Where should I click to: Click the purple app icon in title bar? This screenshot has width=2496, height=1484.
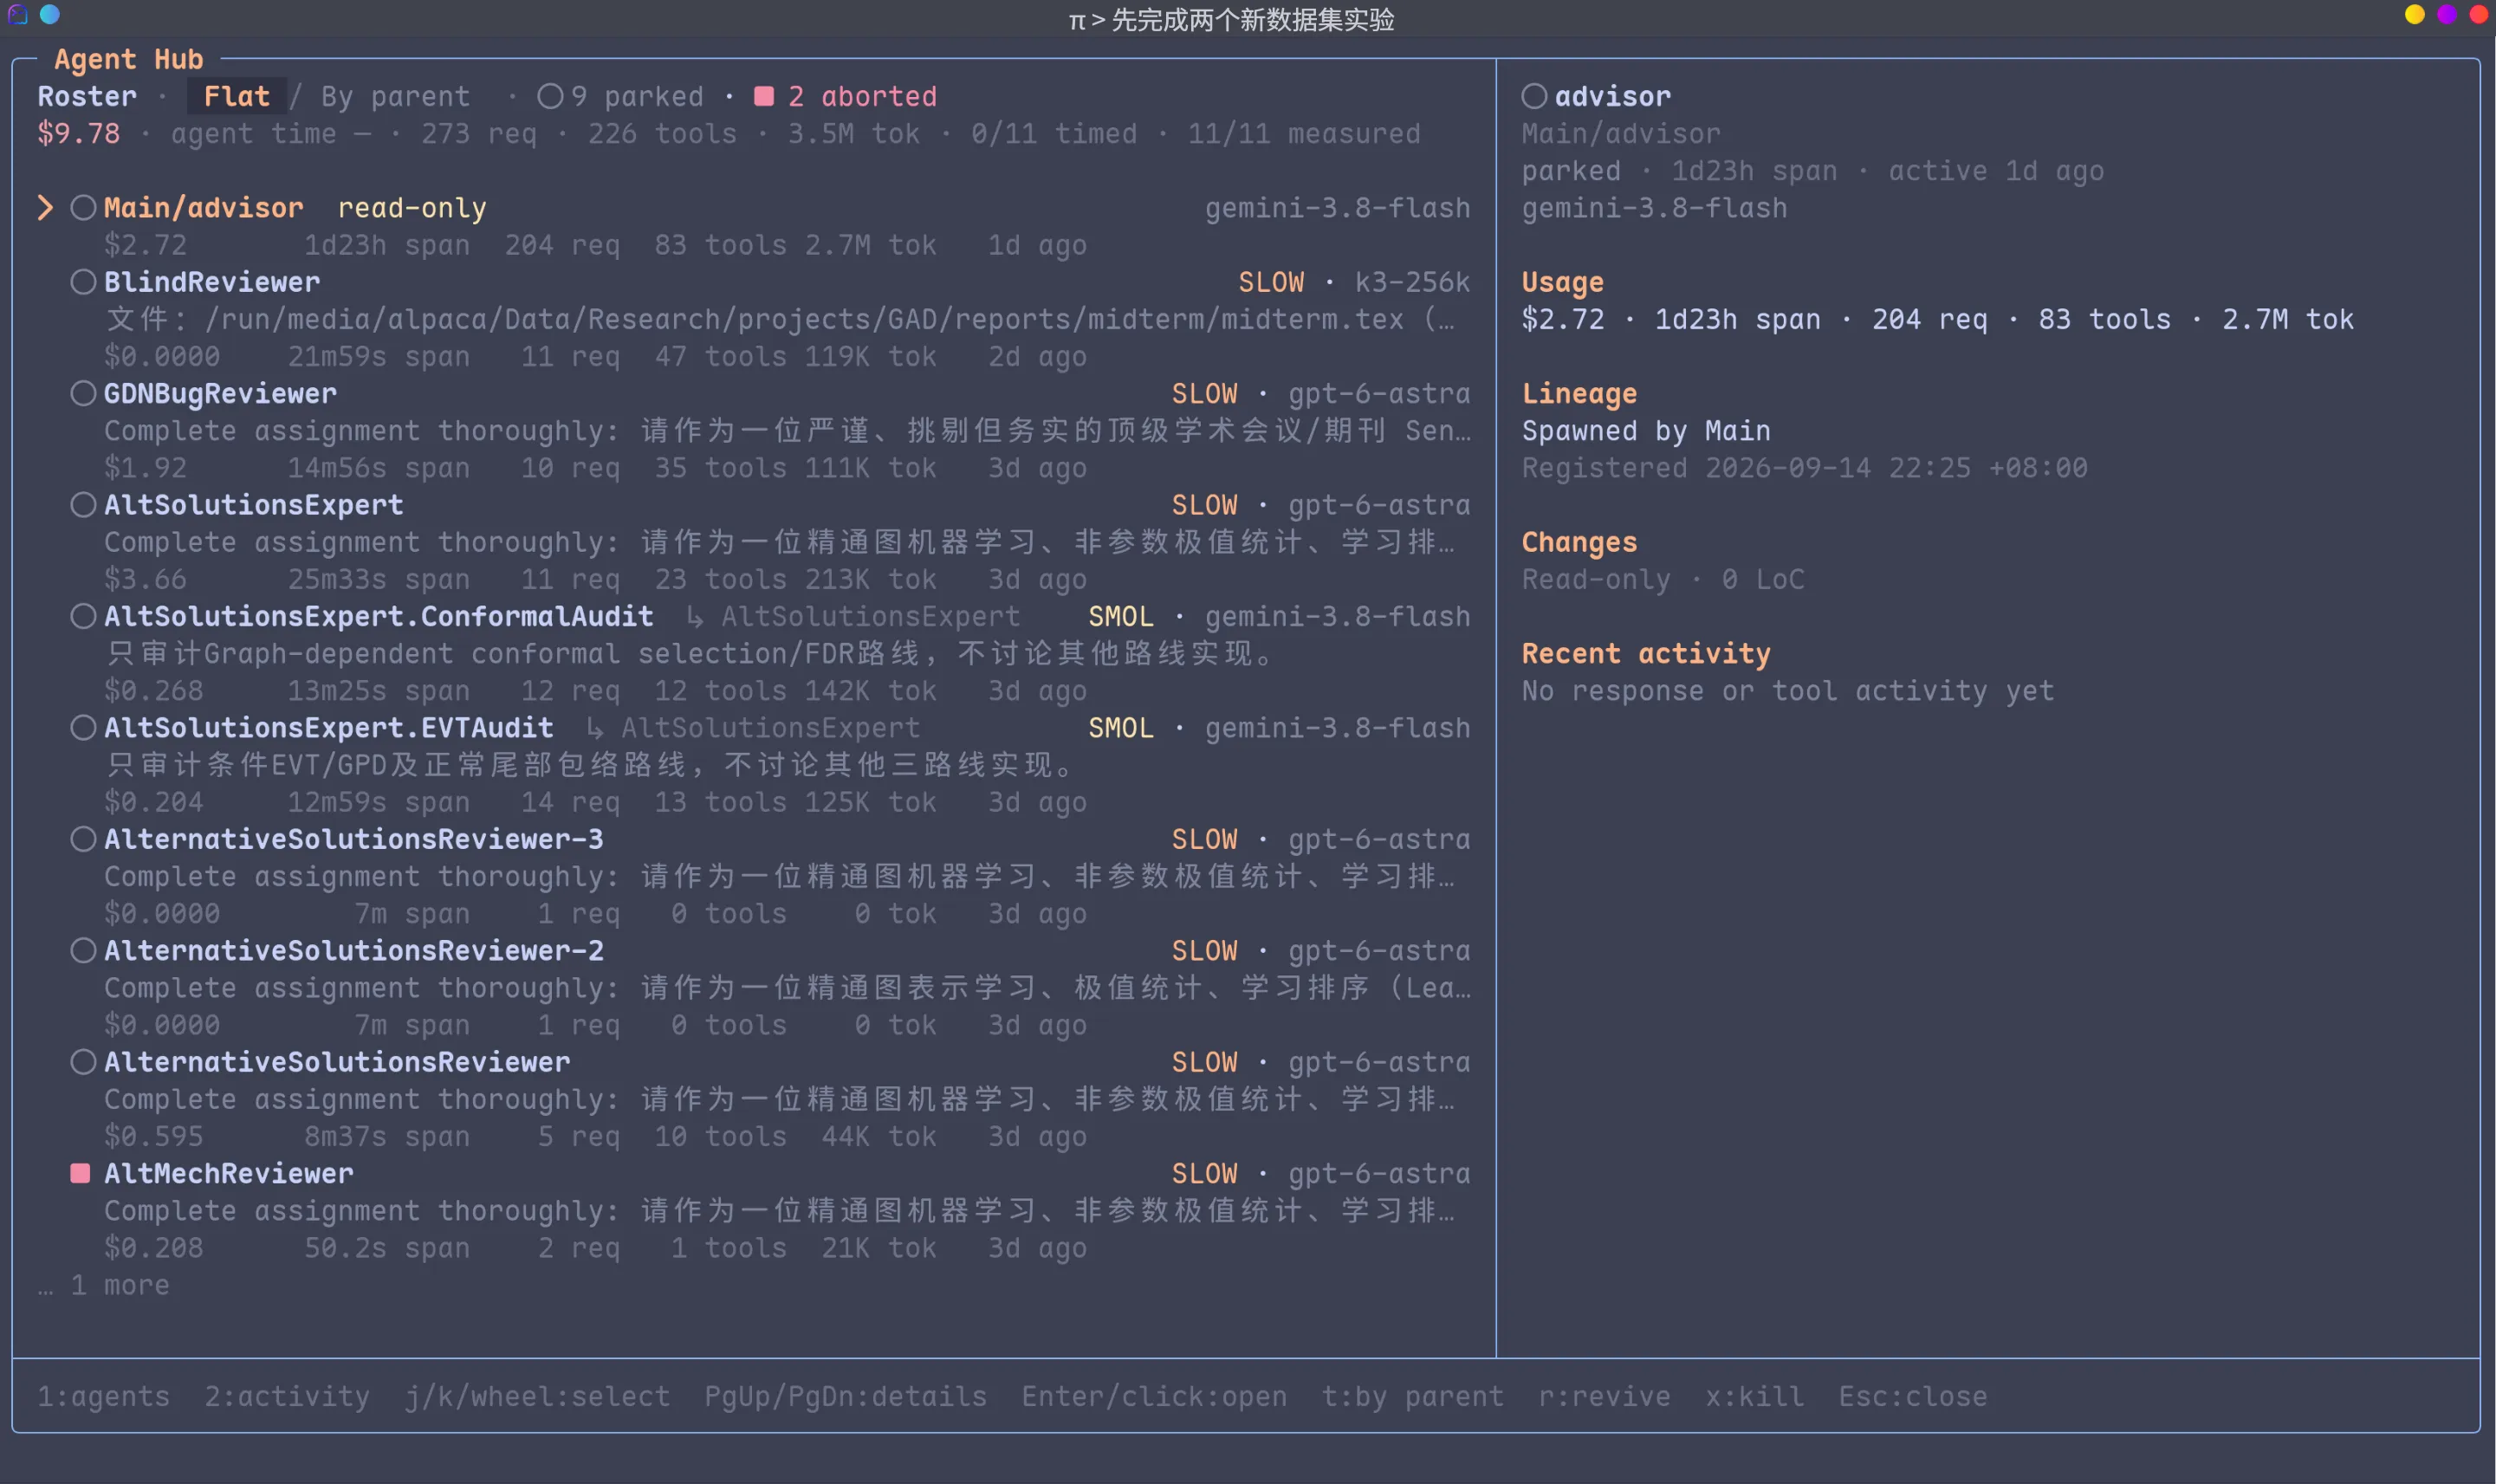point(17,14)
